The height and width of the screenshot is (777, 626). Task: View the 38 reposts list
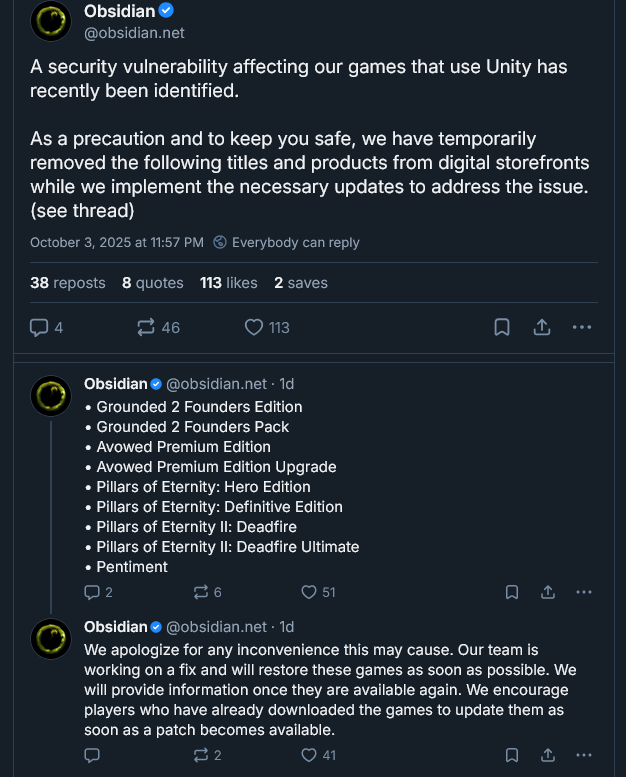[67, 283]
